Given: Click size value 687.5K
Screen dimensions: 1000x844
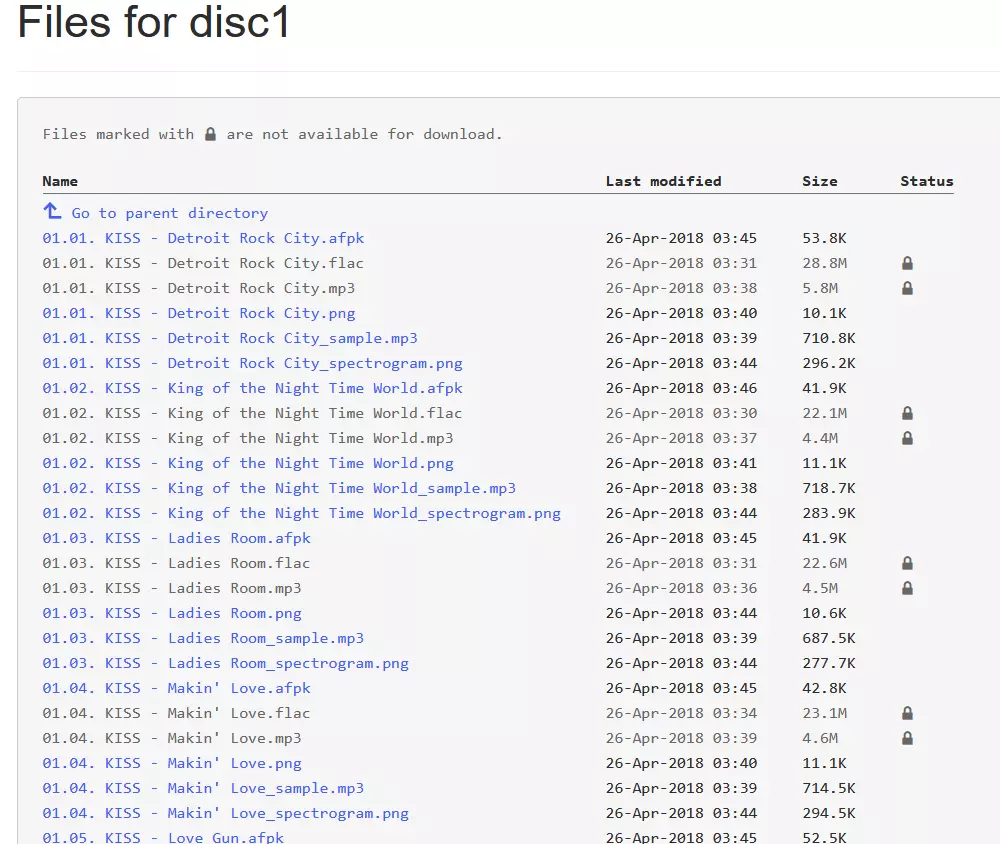Looking at the screenshot, I should click(828, 638).
